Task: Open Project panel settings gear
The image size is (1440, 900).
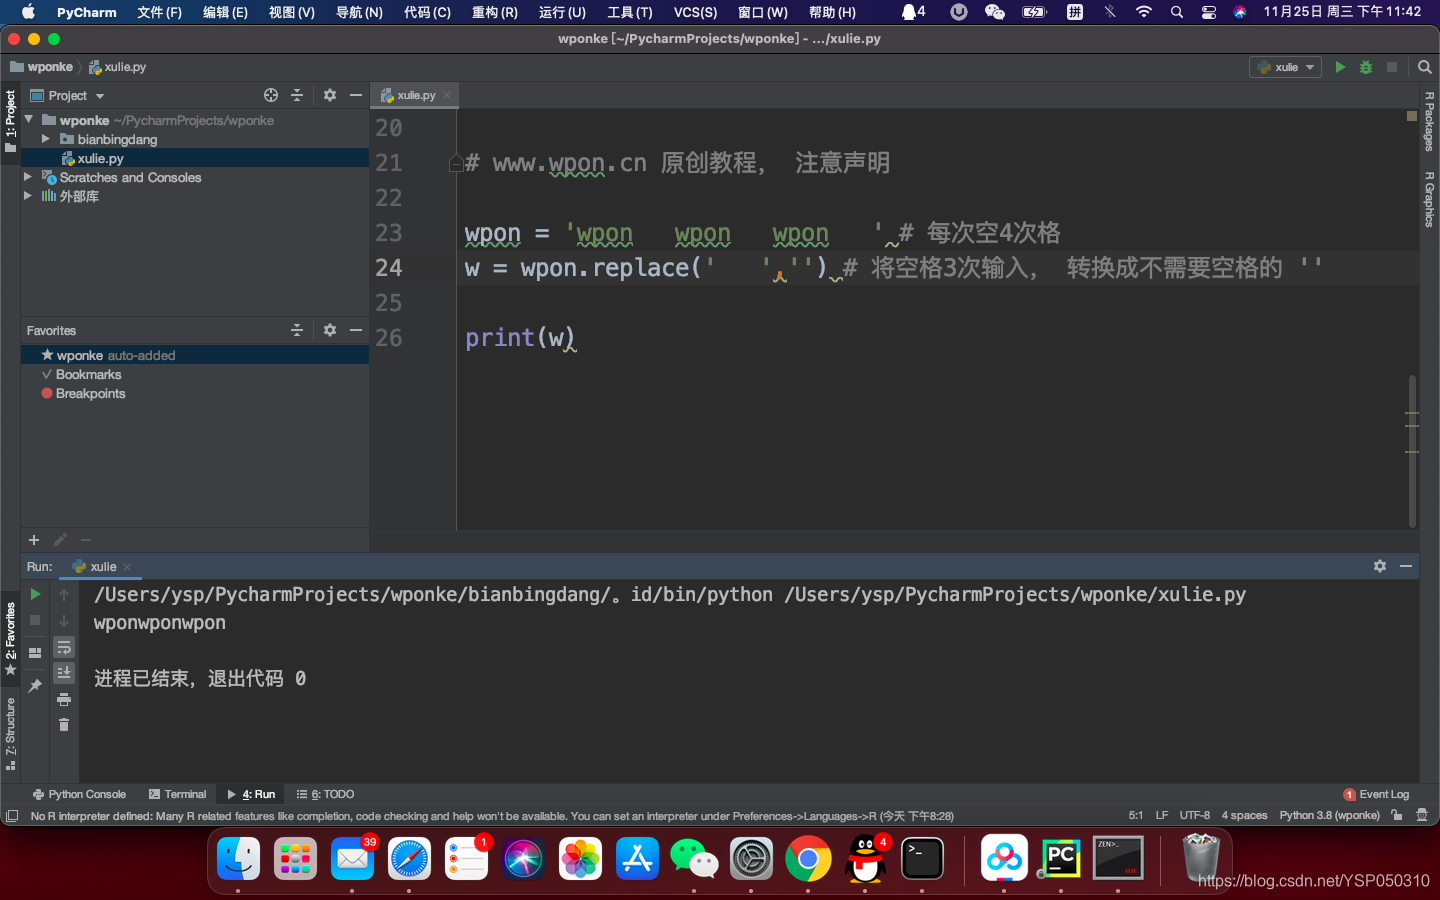Action: coord(330,95)
